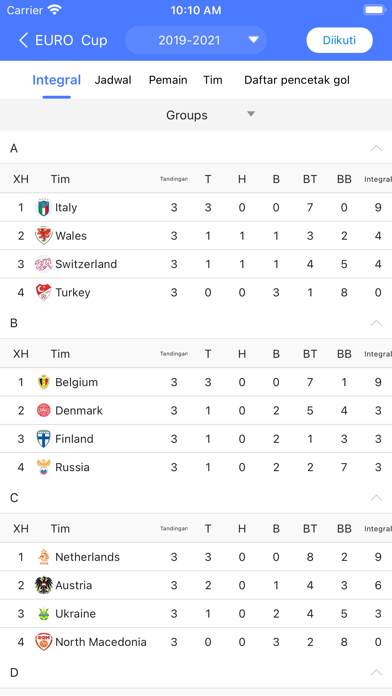
Task: Collapse Group A standings
Action: [x=376, y=148]
